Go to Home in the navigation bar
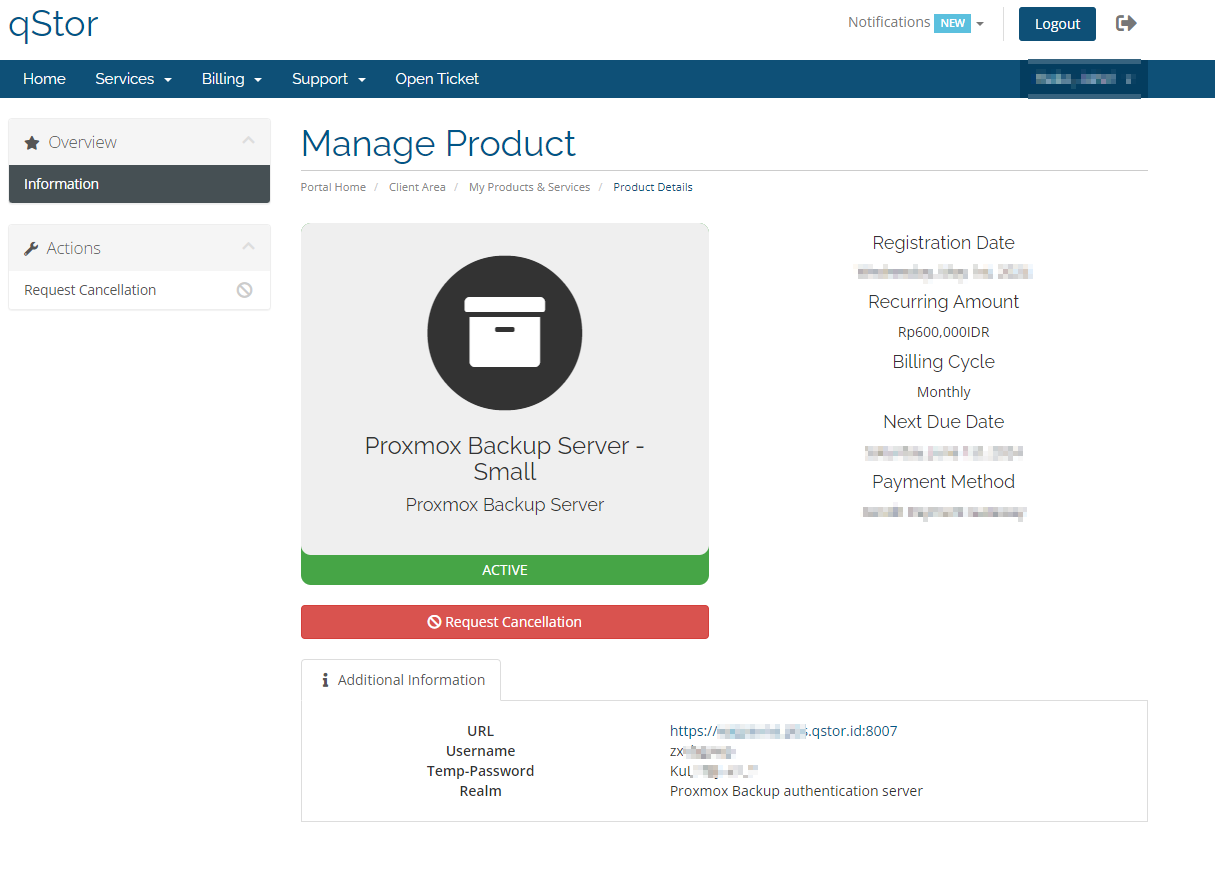This screenshot has width=1215, height=877. 44,79
